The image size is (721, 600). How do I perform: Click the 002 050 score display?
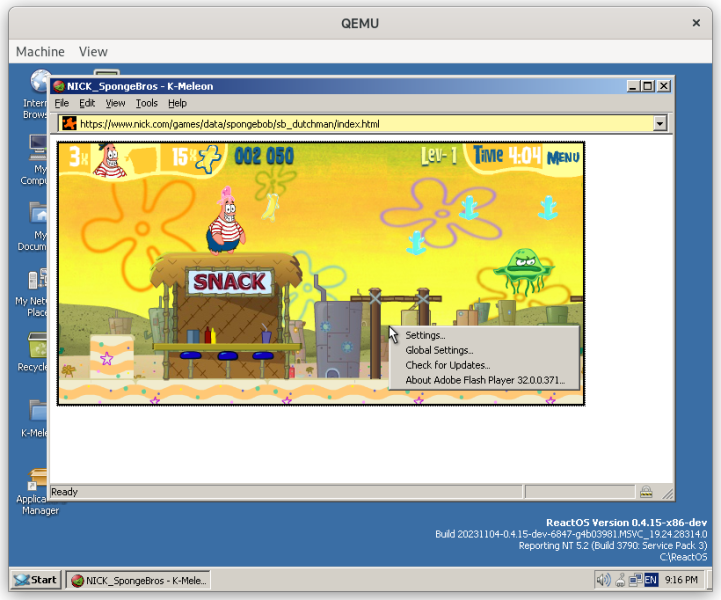pos(264,156)
